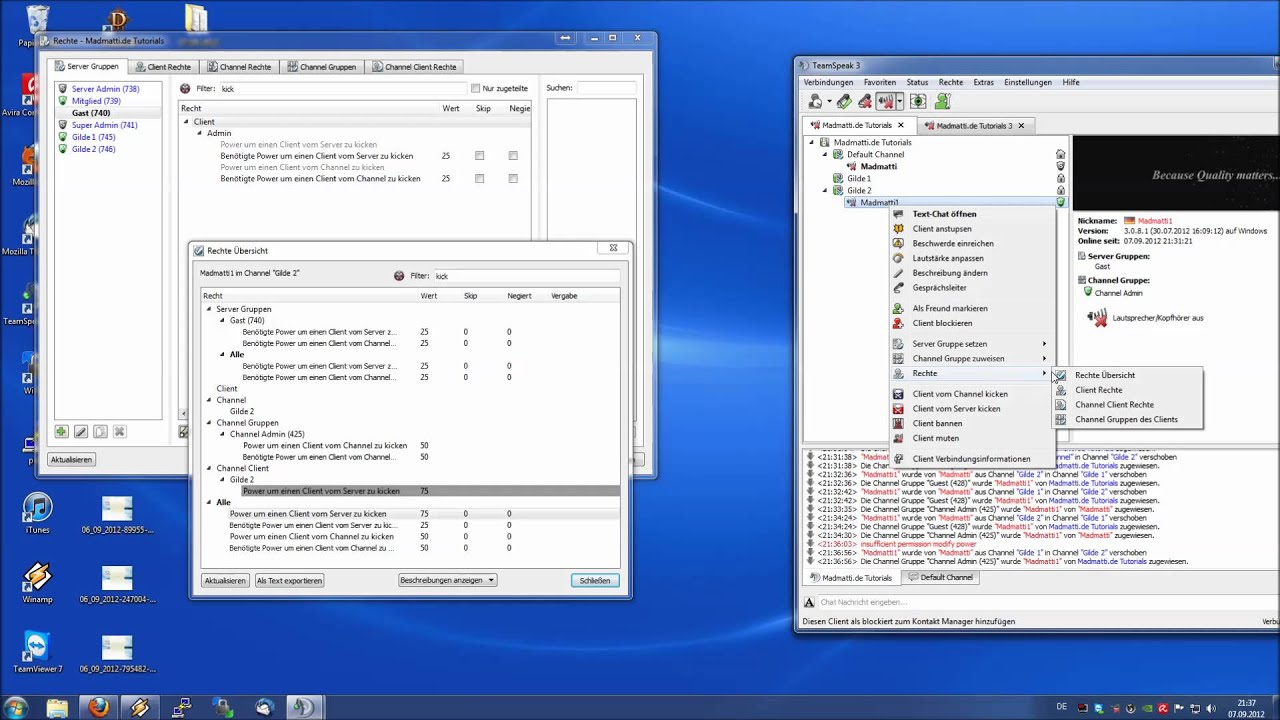The width and height of the screenshot is (1280, 720).
Task: Click the mute speakers toolbar icon in TeamSpeak
Action: coord(885,101)
